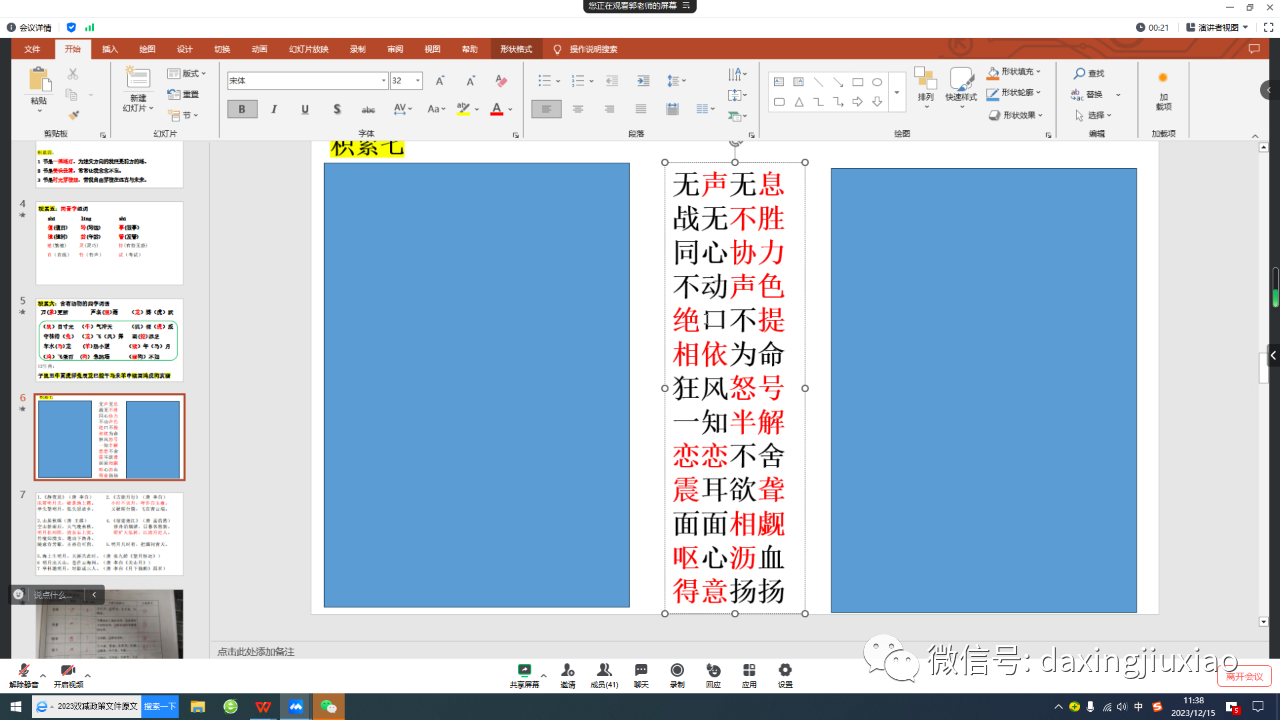Screen dimensions: 1280x720
Task: Click the 查找 (Find) button
Action: pos(1089,74)
